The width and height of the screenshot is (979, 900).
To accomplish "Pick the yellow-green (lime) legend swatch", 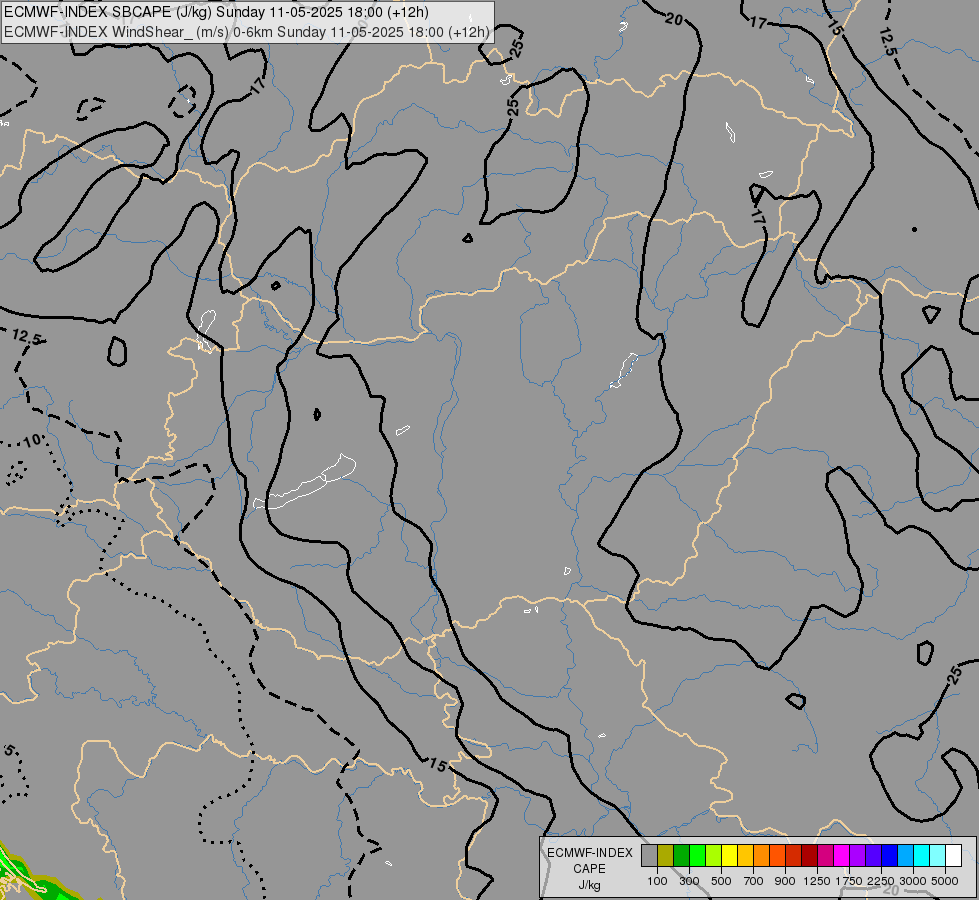I will (x=714, y=856).
